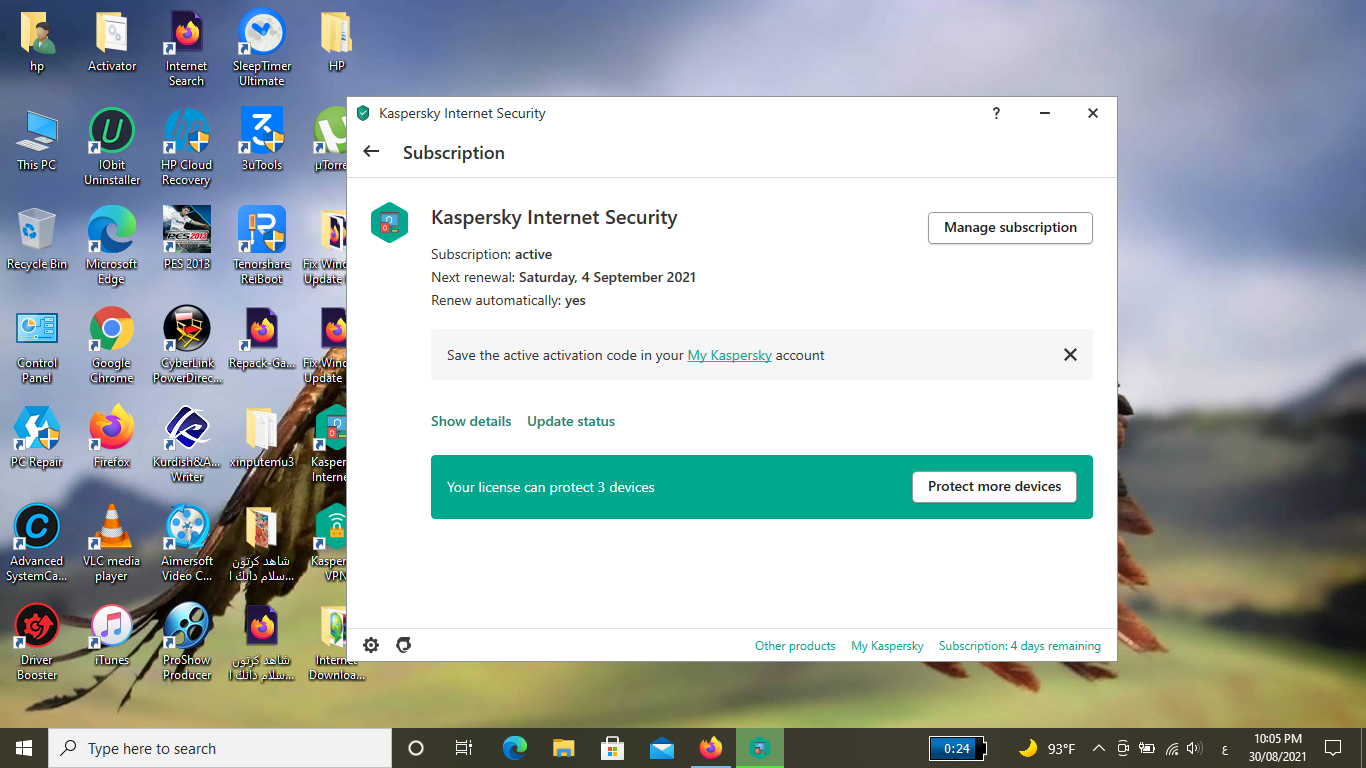Open Windows Start menu
Image resolution: width=1366 pixels, height=768 pixels.
tap(24, 748)
